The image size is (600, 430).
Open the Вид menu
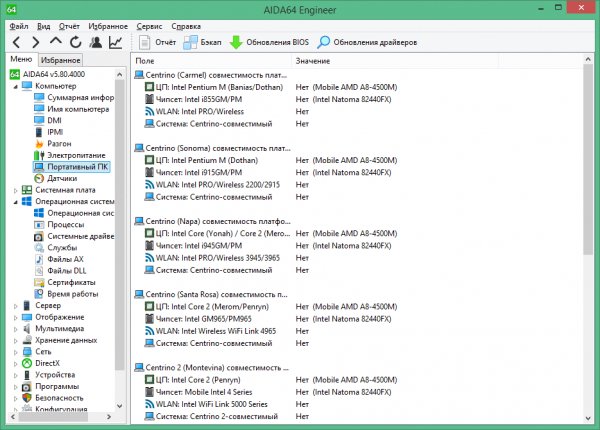coord(44,26)
